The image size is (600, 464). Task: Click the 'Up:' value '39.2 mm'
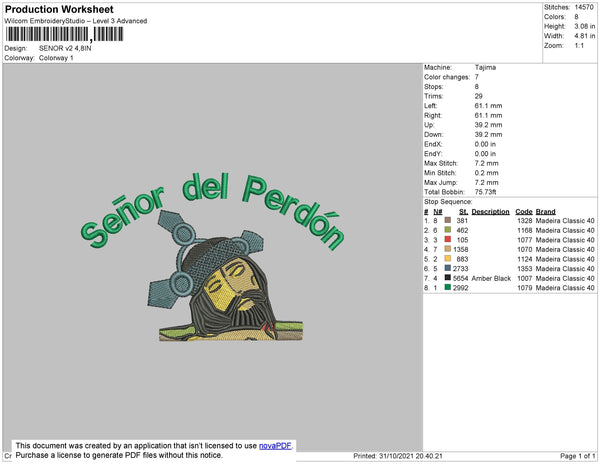(x=488, y=125)
